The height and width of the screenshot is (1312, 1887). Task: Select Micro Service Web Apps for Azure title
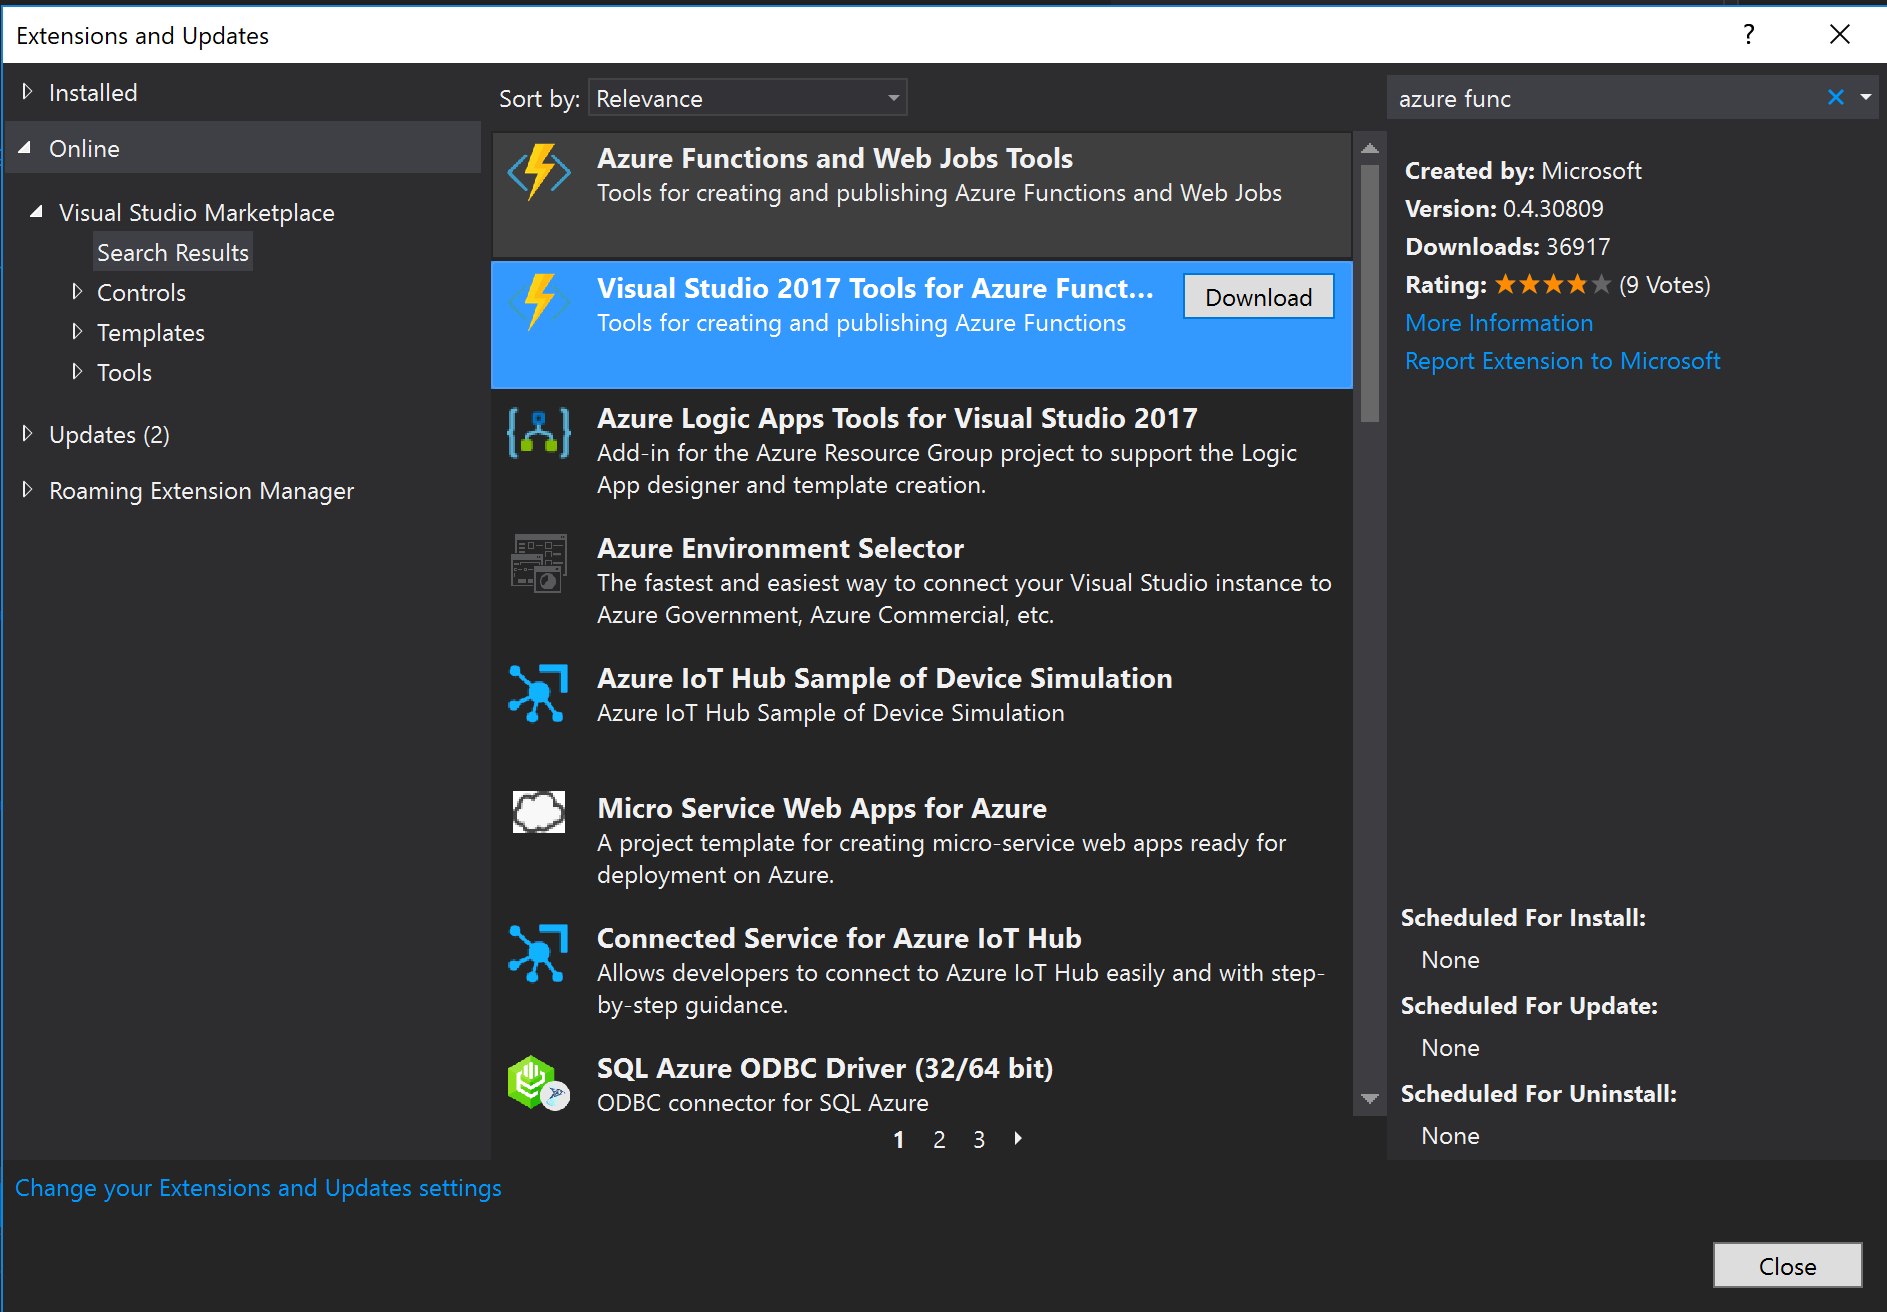[822, 808]
